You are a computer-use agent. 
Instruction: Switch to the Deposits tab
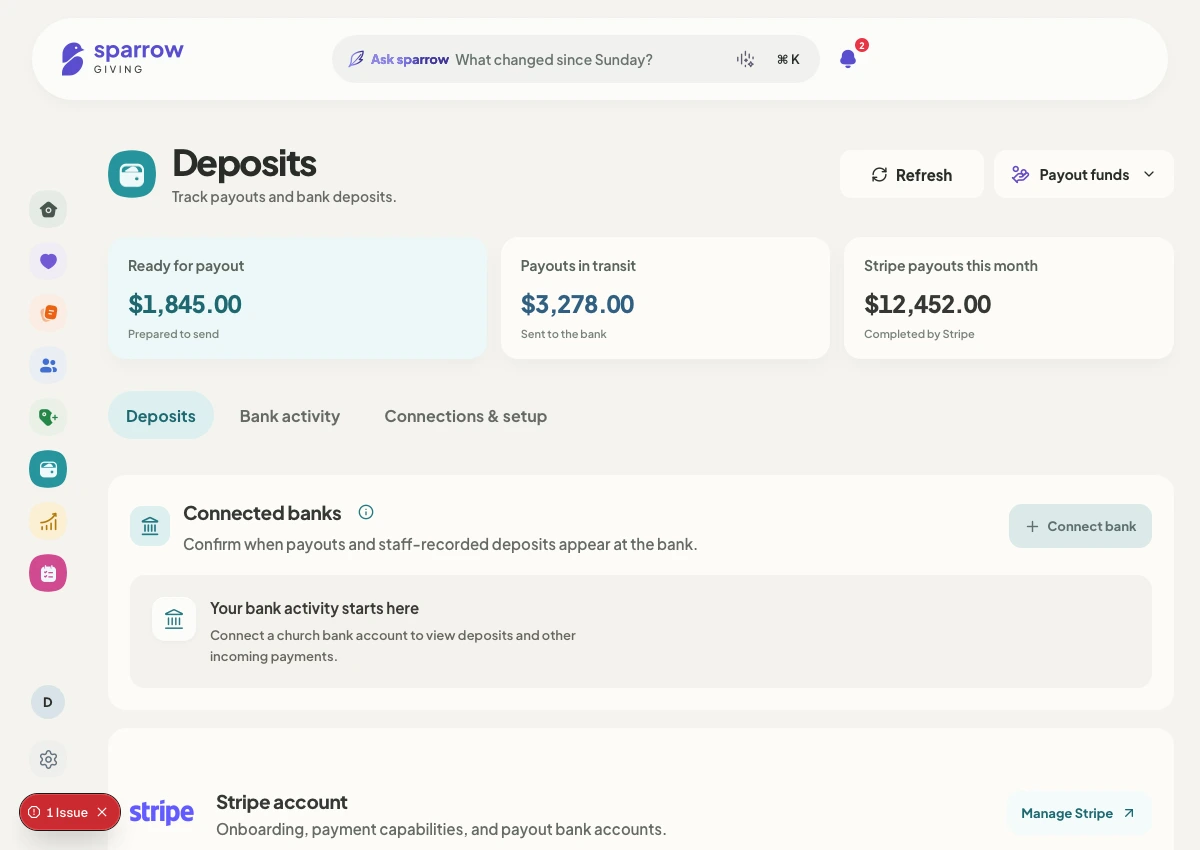(x=161, y=415)
